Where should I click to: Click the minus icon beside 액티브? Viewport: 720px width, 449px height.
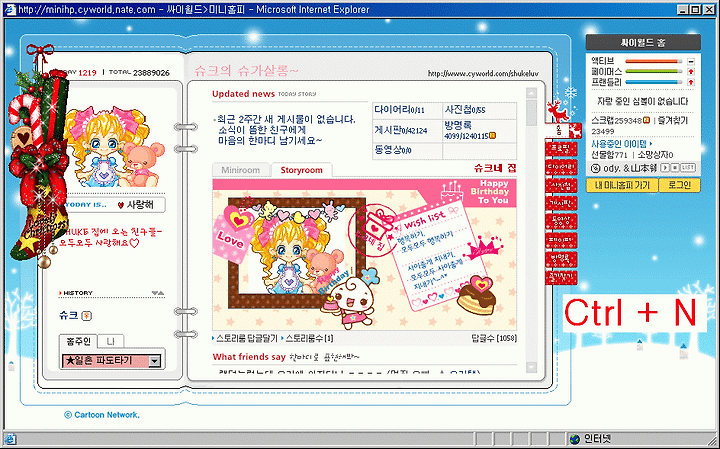pos(691,61)
